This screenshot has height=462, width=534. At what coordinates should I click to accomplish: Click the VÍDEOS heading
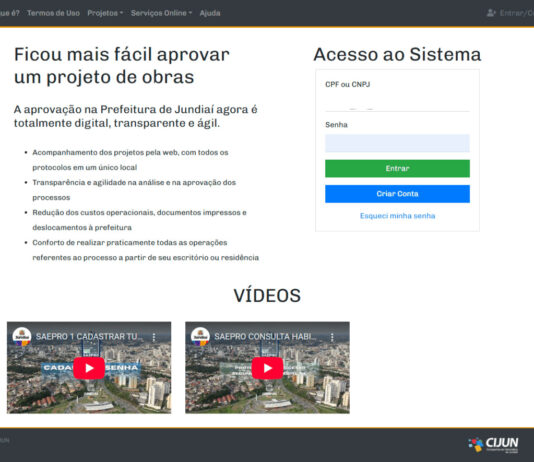point(267,295)
